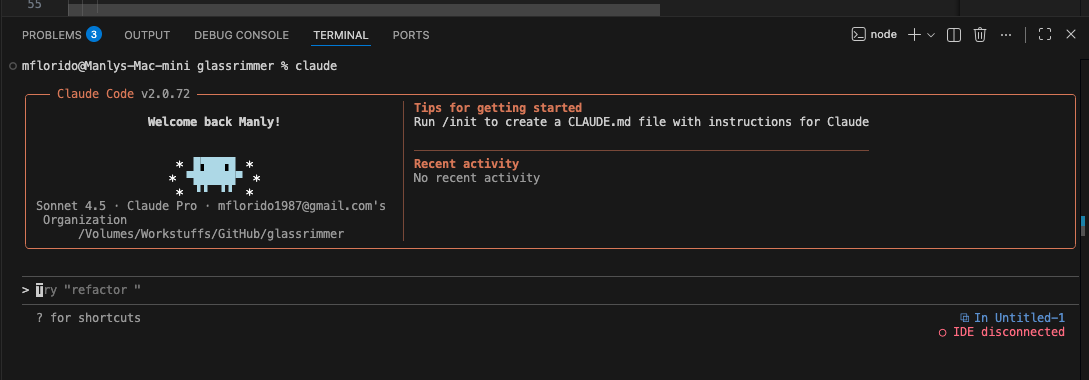This screenshot has height=380, width=1089.
Task: Click the Claude Code v2.0.72 title
Action: [124, 94]
